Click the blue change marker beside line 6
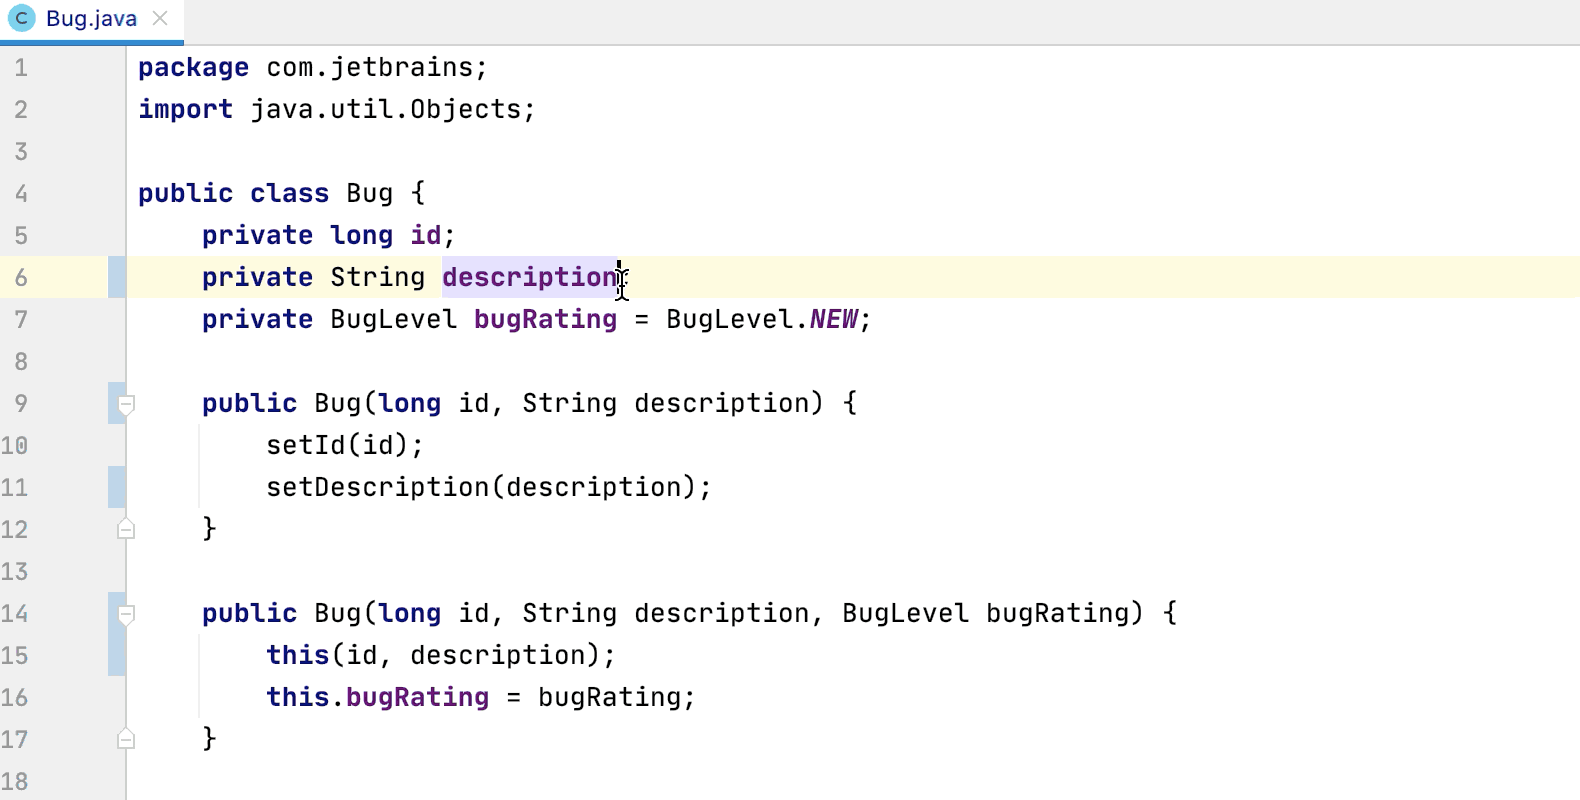Viewport: 1580px width, 800px height. tap(114, 277)
